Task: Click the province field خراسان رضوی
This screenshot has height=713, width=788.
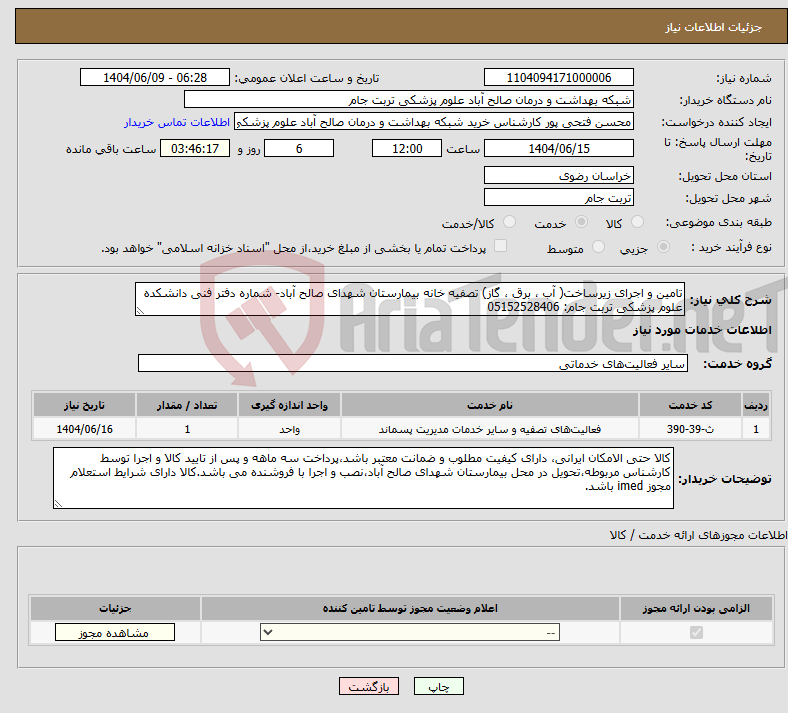Action: pos(558,175)
